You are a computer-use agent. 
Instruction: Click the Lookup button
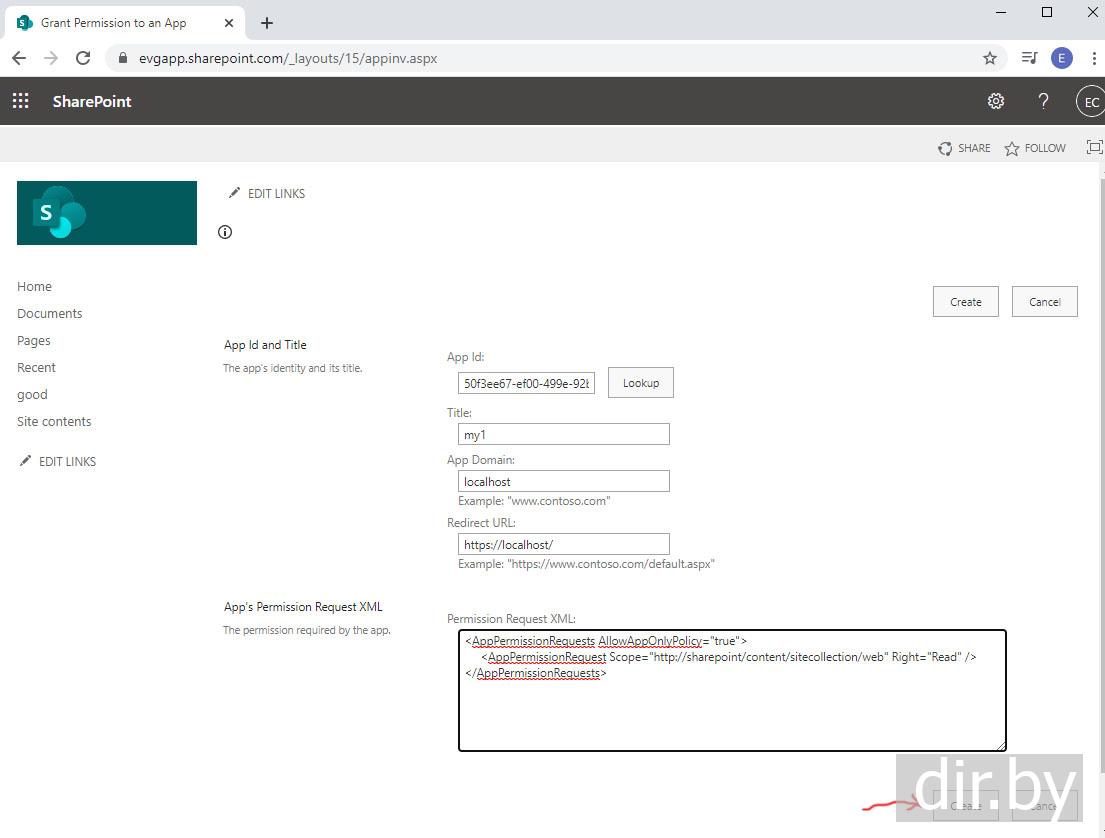[x=640, y=383]
